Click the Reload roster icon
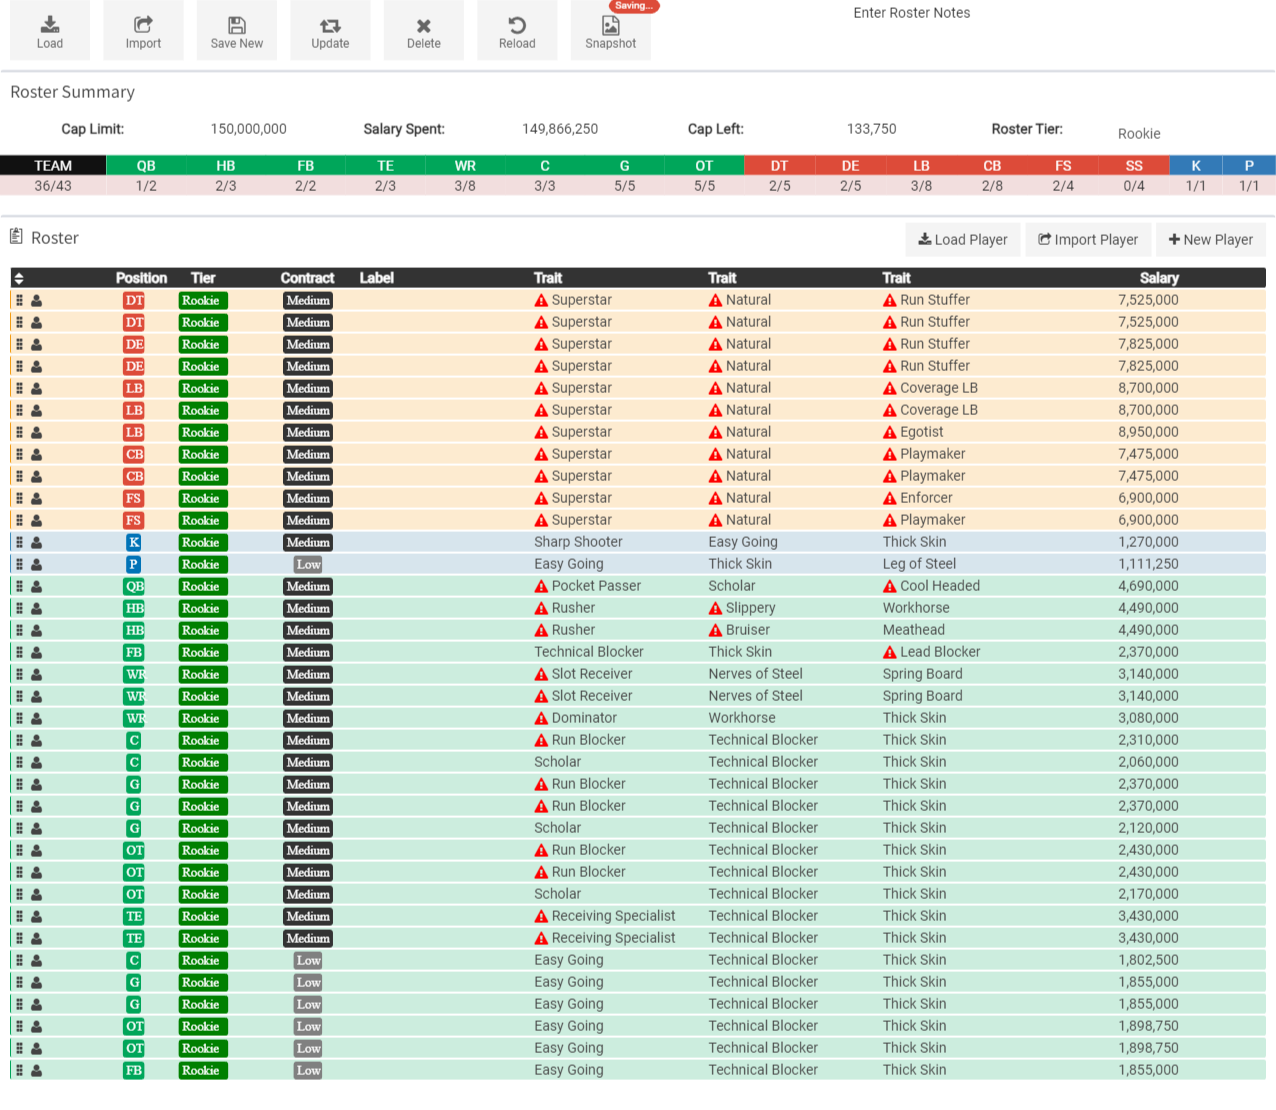The width and height of the screenshot is (1276, 1110). (x=517, y=25)
